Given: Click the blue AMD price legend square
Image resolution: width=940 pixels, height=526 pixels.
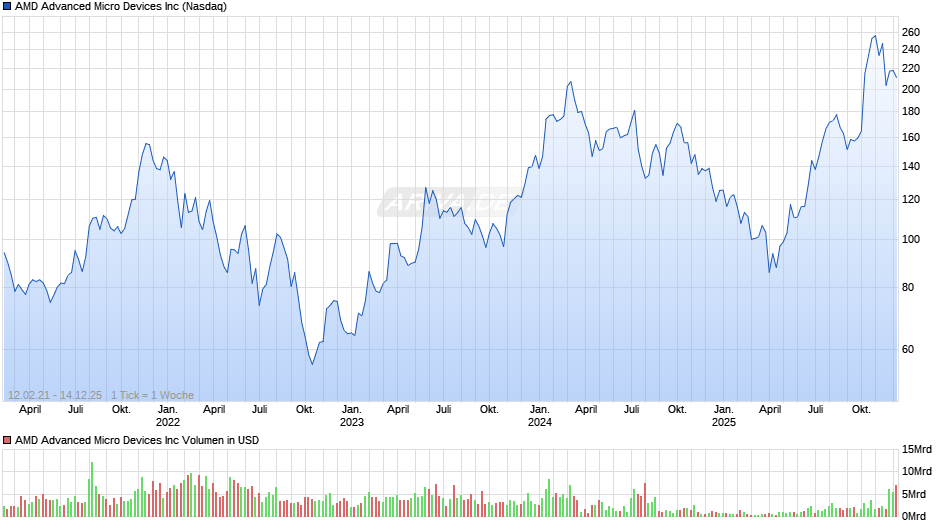Looking at the screenshot, I should click(7, 7).
